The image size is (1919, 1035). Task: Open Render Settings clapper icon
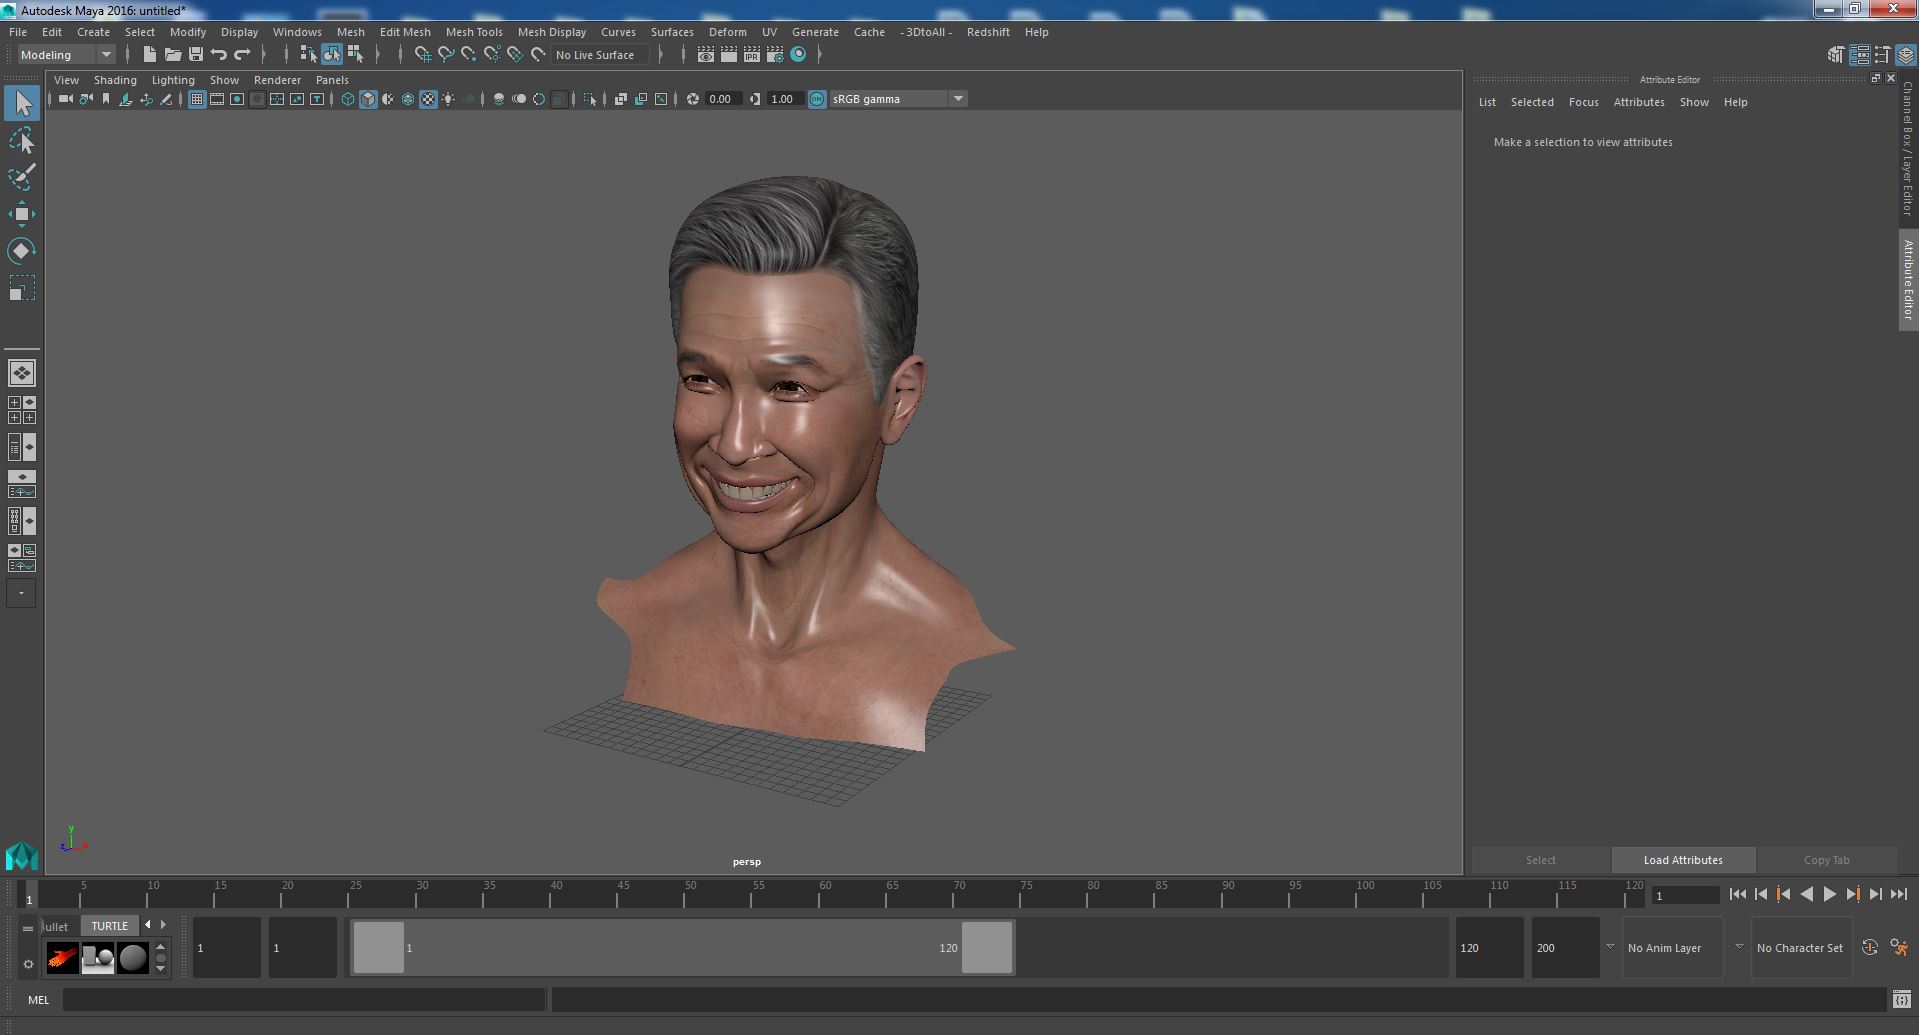[x=775, y=55]
